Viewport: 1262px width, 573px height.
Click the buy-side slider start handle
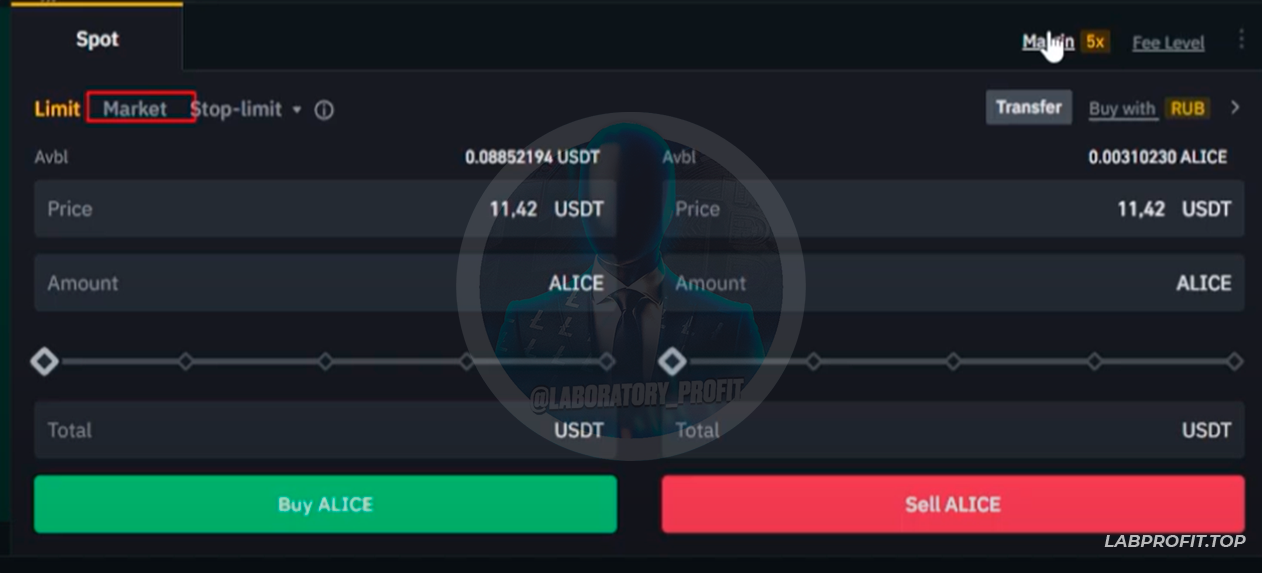44,361
